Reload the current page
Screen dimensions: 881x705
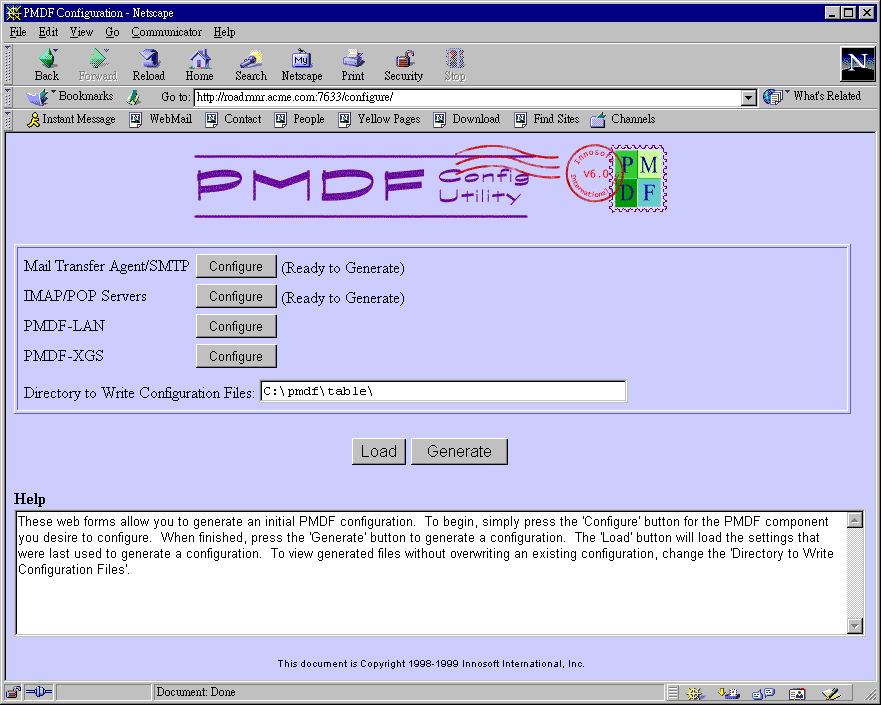tap(148, 64)
